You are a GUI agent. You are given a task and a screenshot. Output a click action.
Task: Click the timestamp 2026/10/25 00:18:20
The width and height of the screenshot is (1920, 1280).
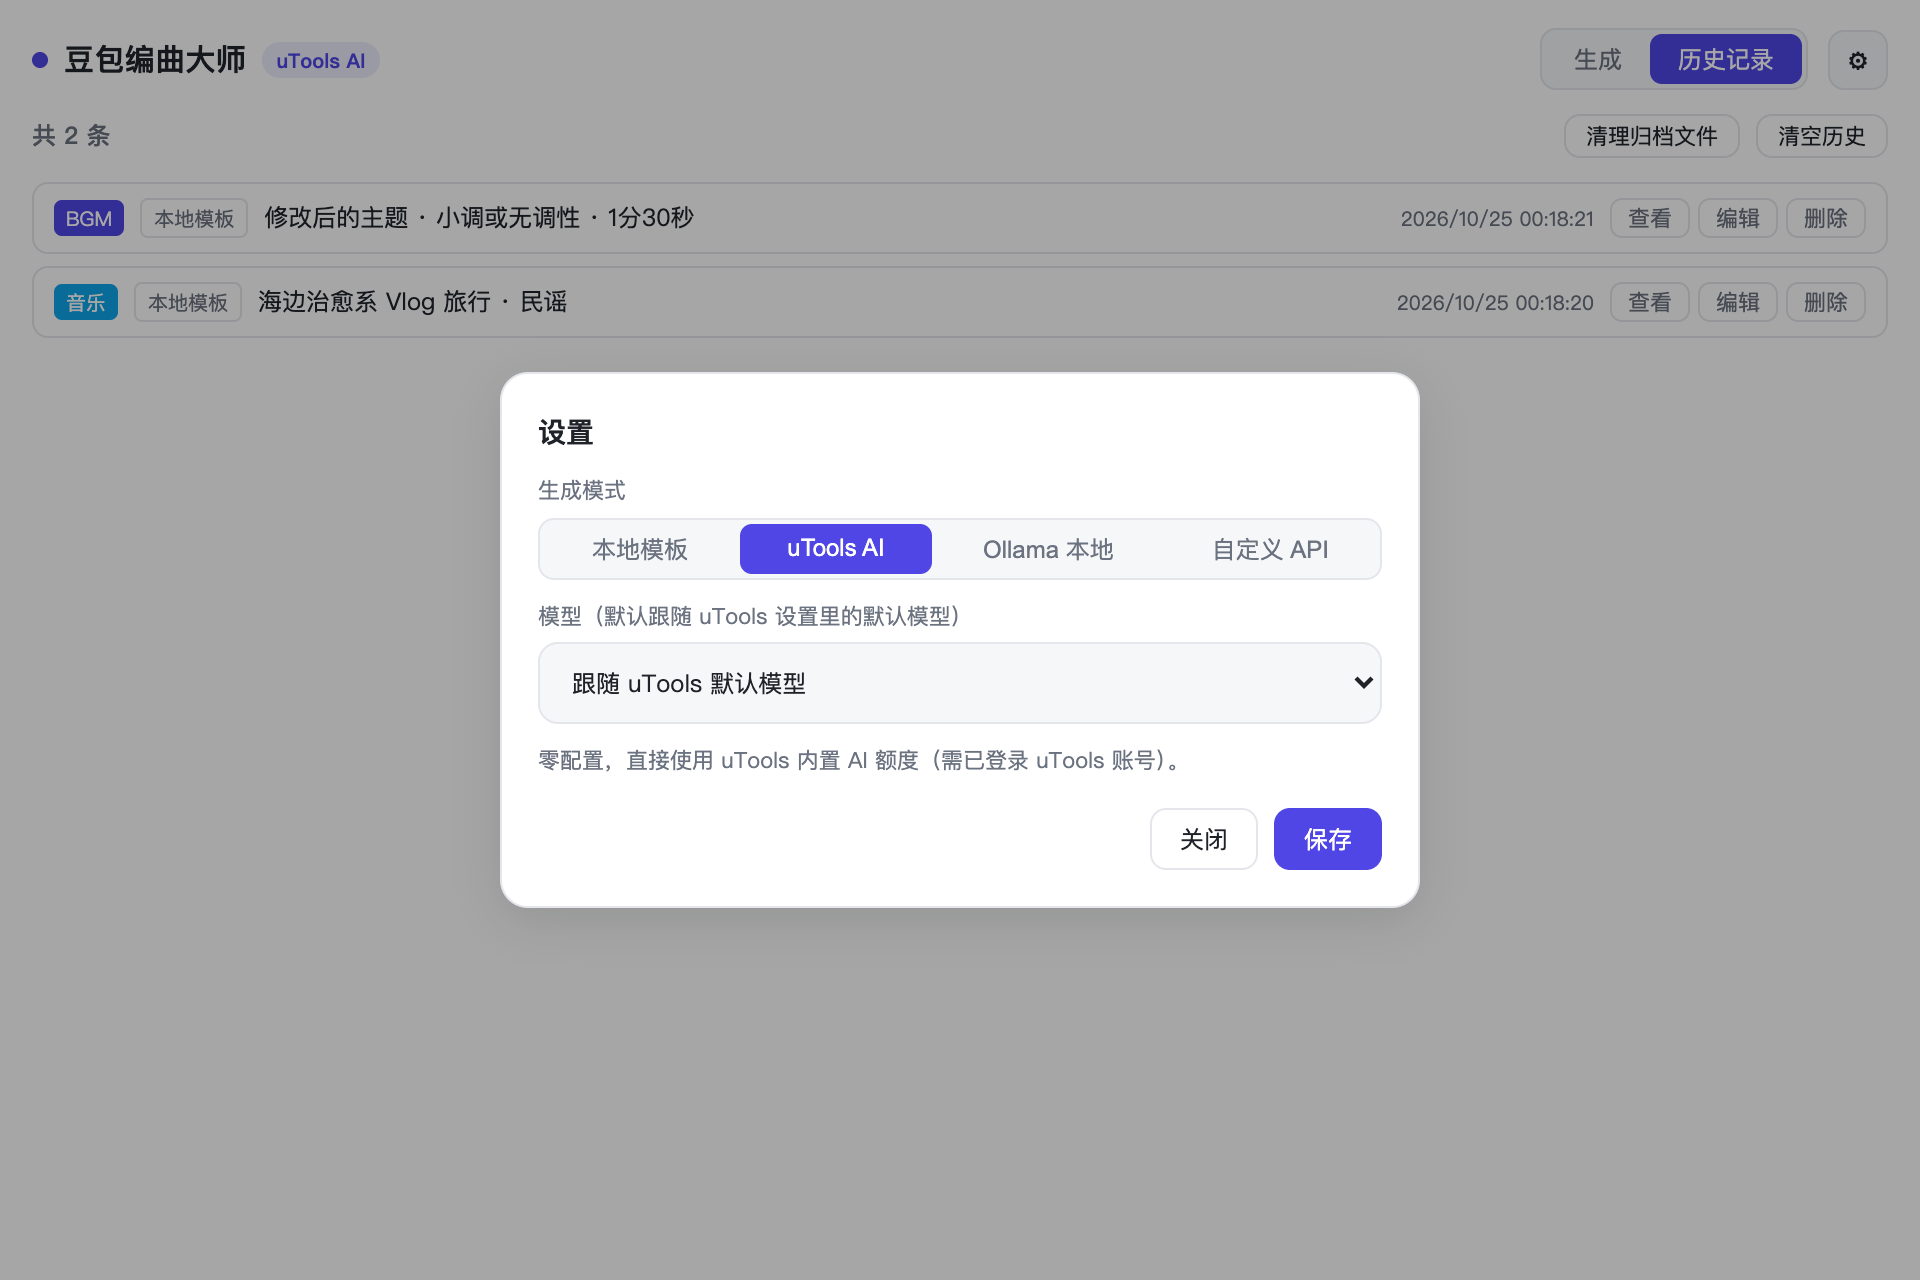1495,303
